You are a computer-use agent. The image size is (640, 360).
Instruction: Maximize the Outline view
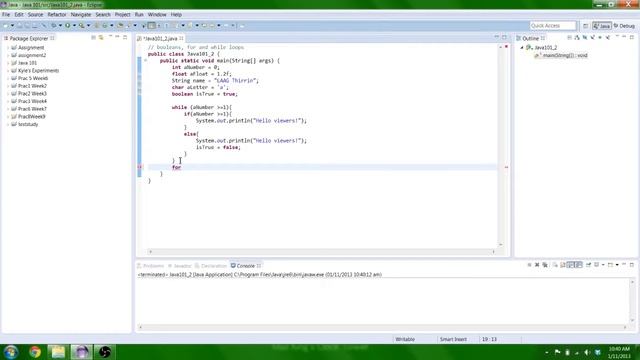(632, 37)
